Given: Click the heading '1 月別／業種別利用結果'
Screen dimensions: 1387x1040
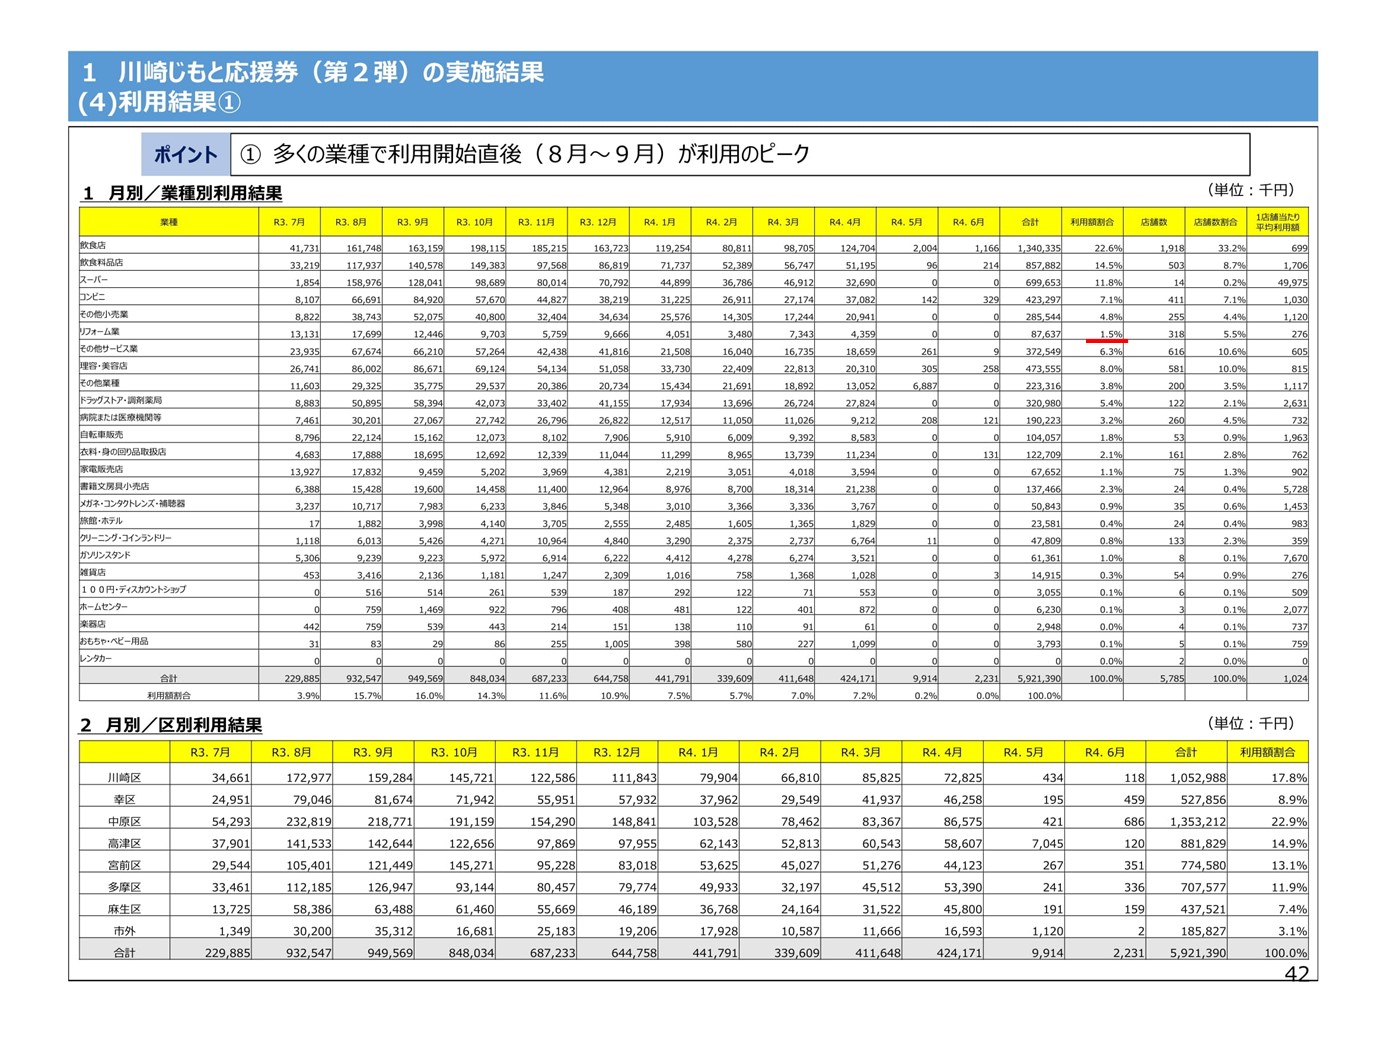Looking at the screenshot, I should pyautogui.click(x=181, y=193).
